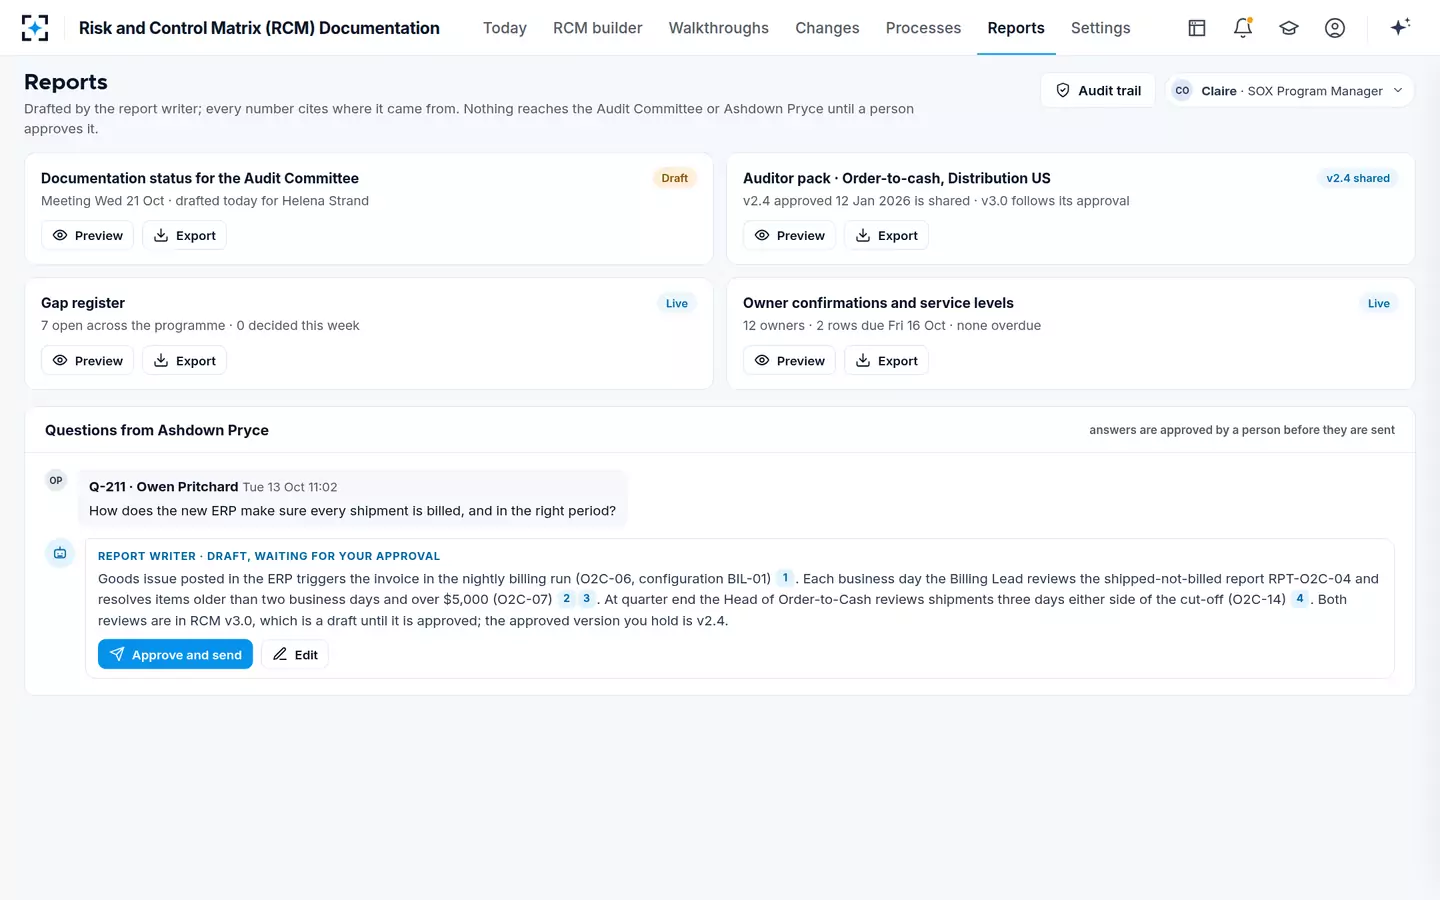Image resolution: width=1440 pixels, height=900 pixels.
Task: Click the Q-211 · Owen Pritchard question header
Action: [x=163, y=487]
